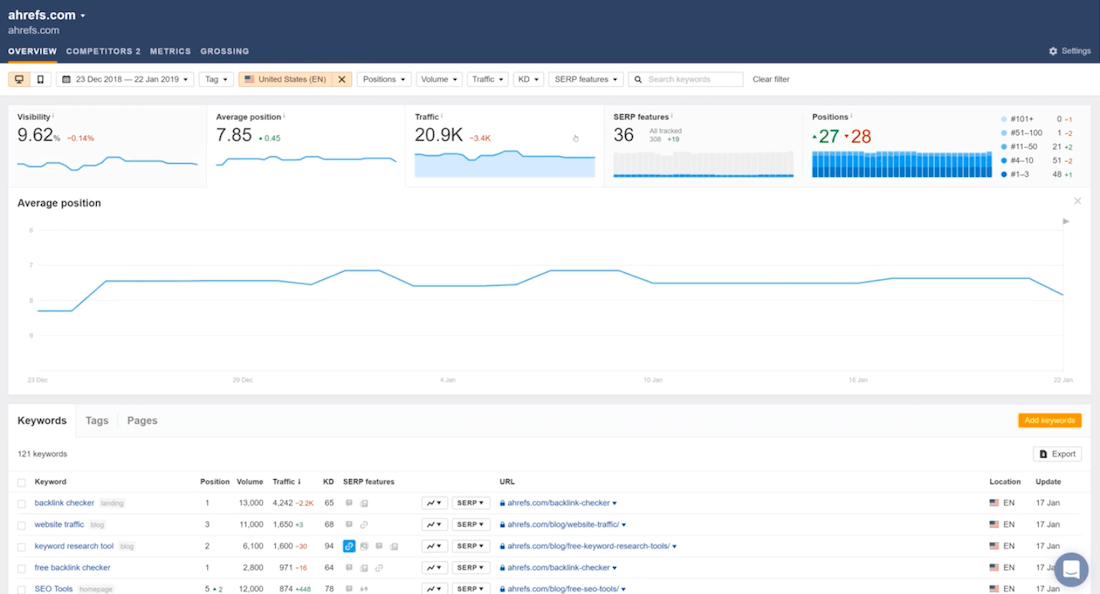Open SERP dropdown for website traffic row

pos(470,525)
